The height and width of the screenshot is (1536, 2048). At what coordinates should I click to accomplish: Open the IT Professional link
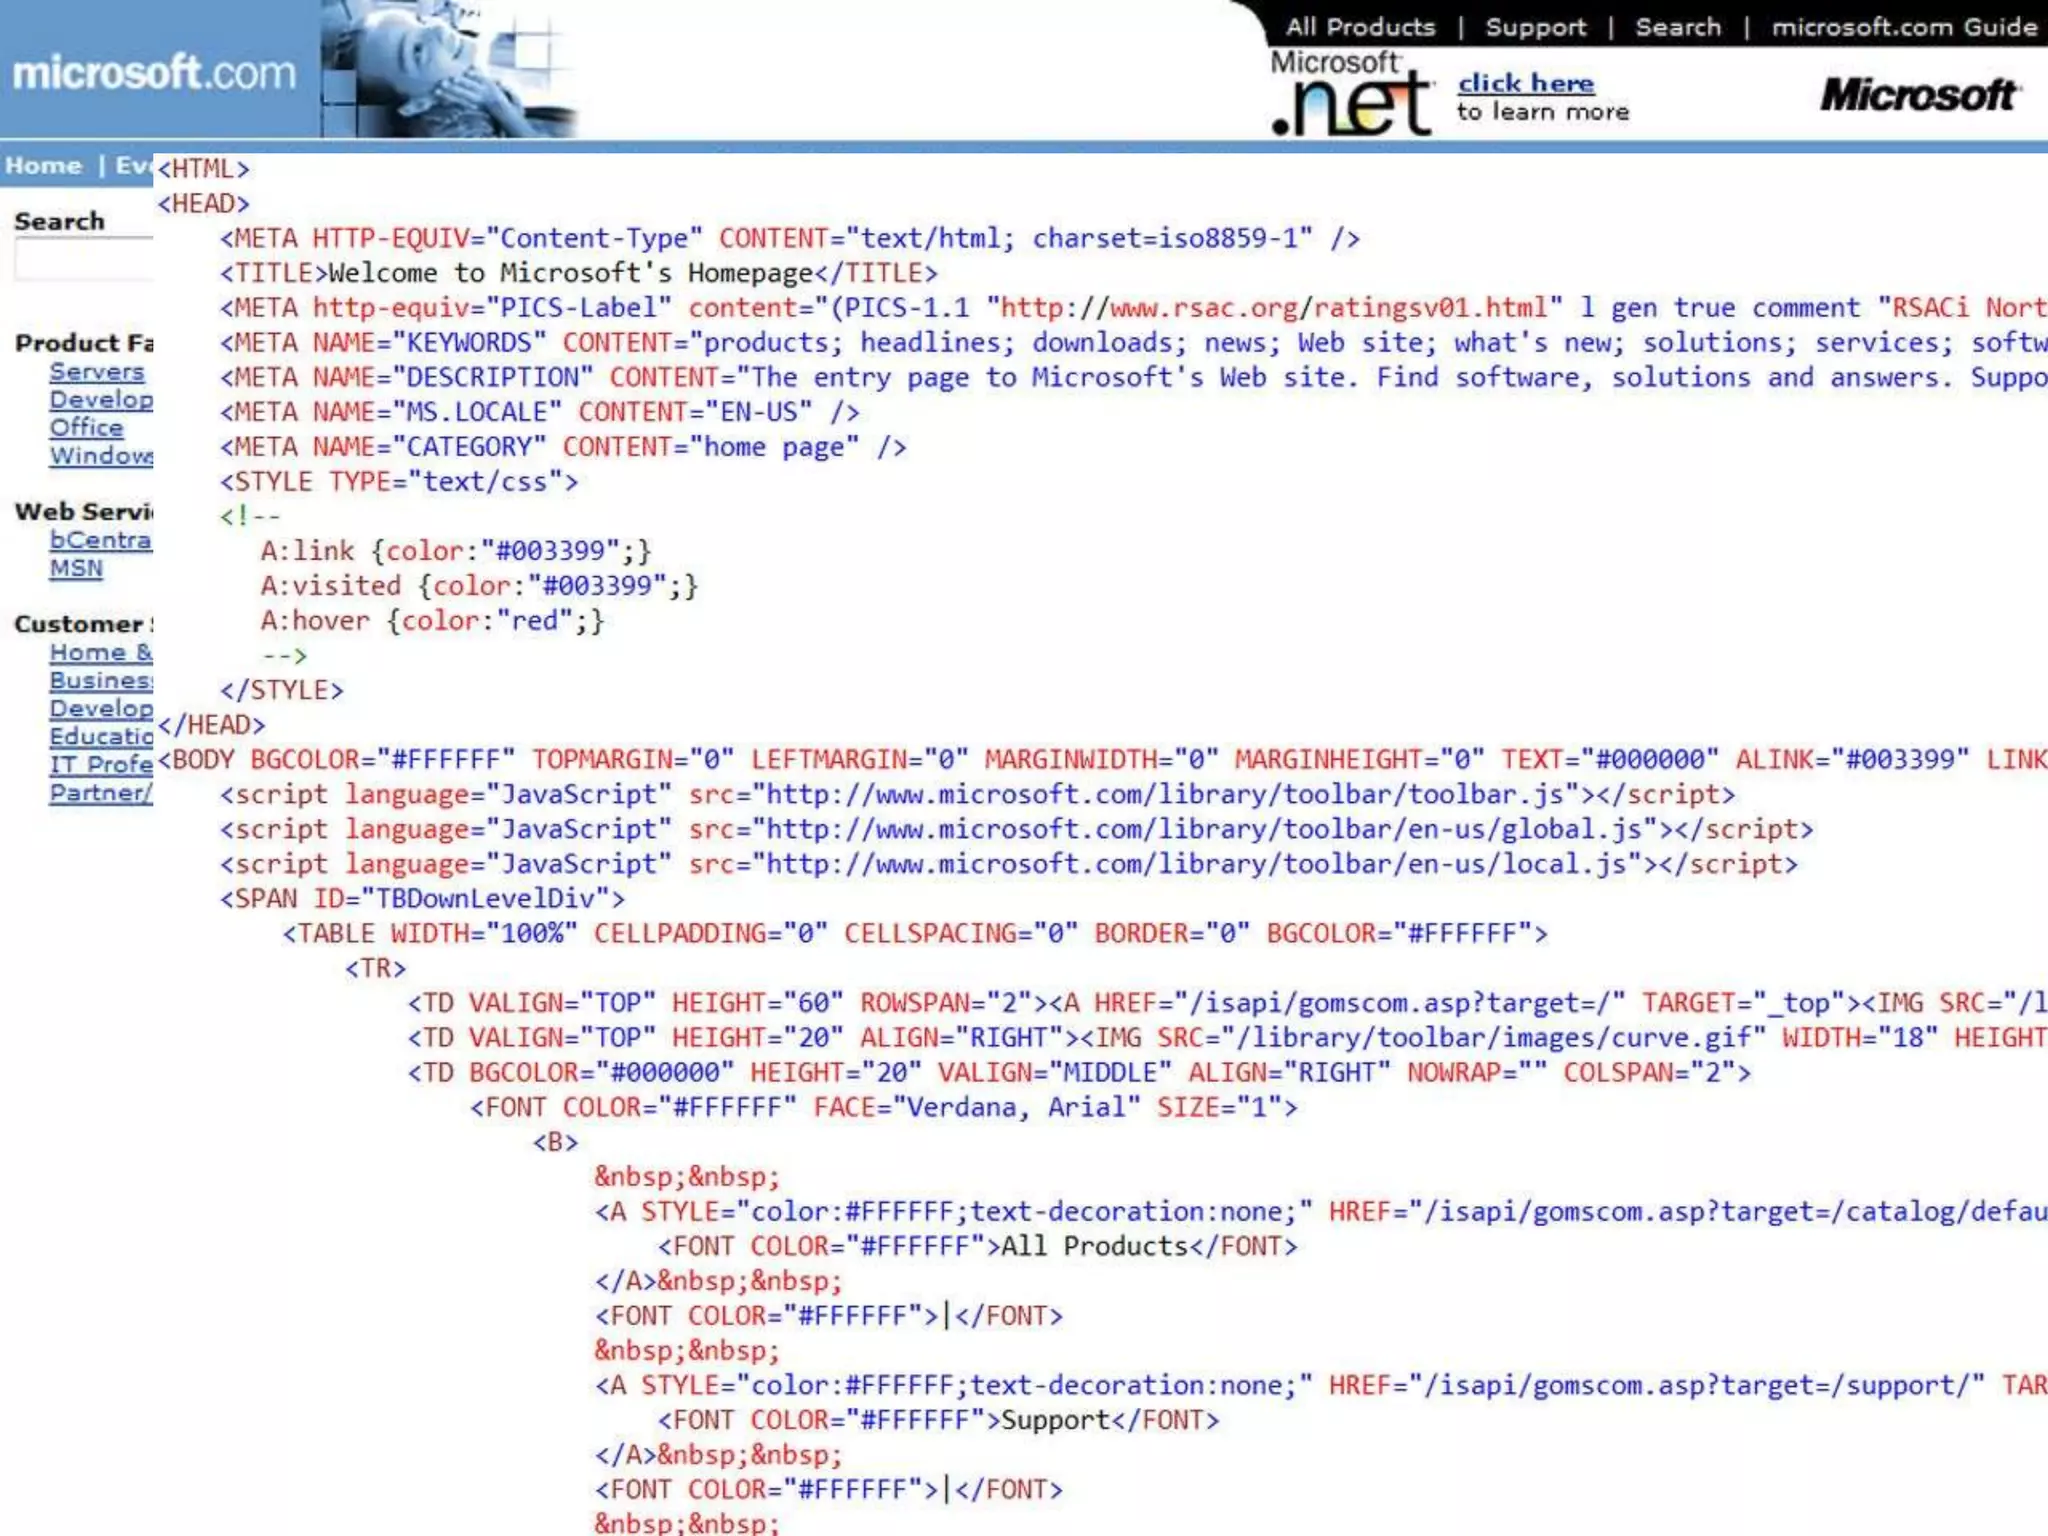tap(101, 764)
